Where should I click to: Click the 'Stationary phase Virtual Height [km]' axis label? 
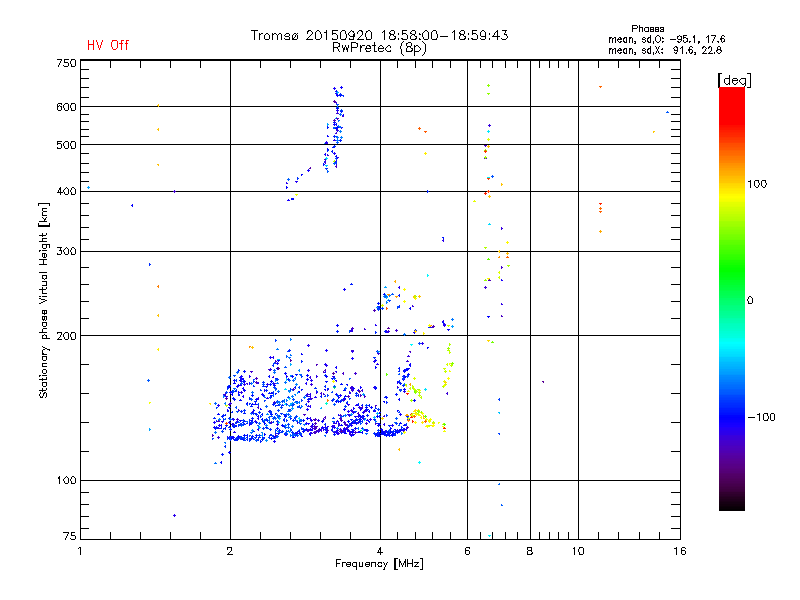[x=44, y=300]
